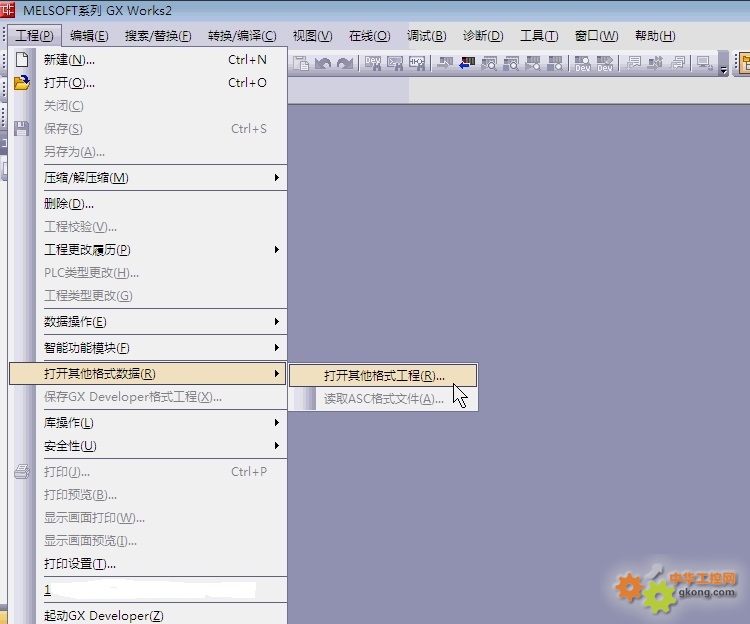The width and height of the screenshot is (750, 624).
Task: Click the Paste toolbar icon
Action: [x=301, y=63]
